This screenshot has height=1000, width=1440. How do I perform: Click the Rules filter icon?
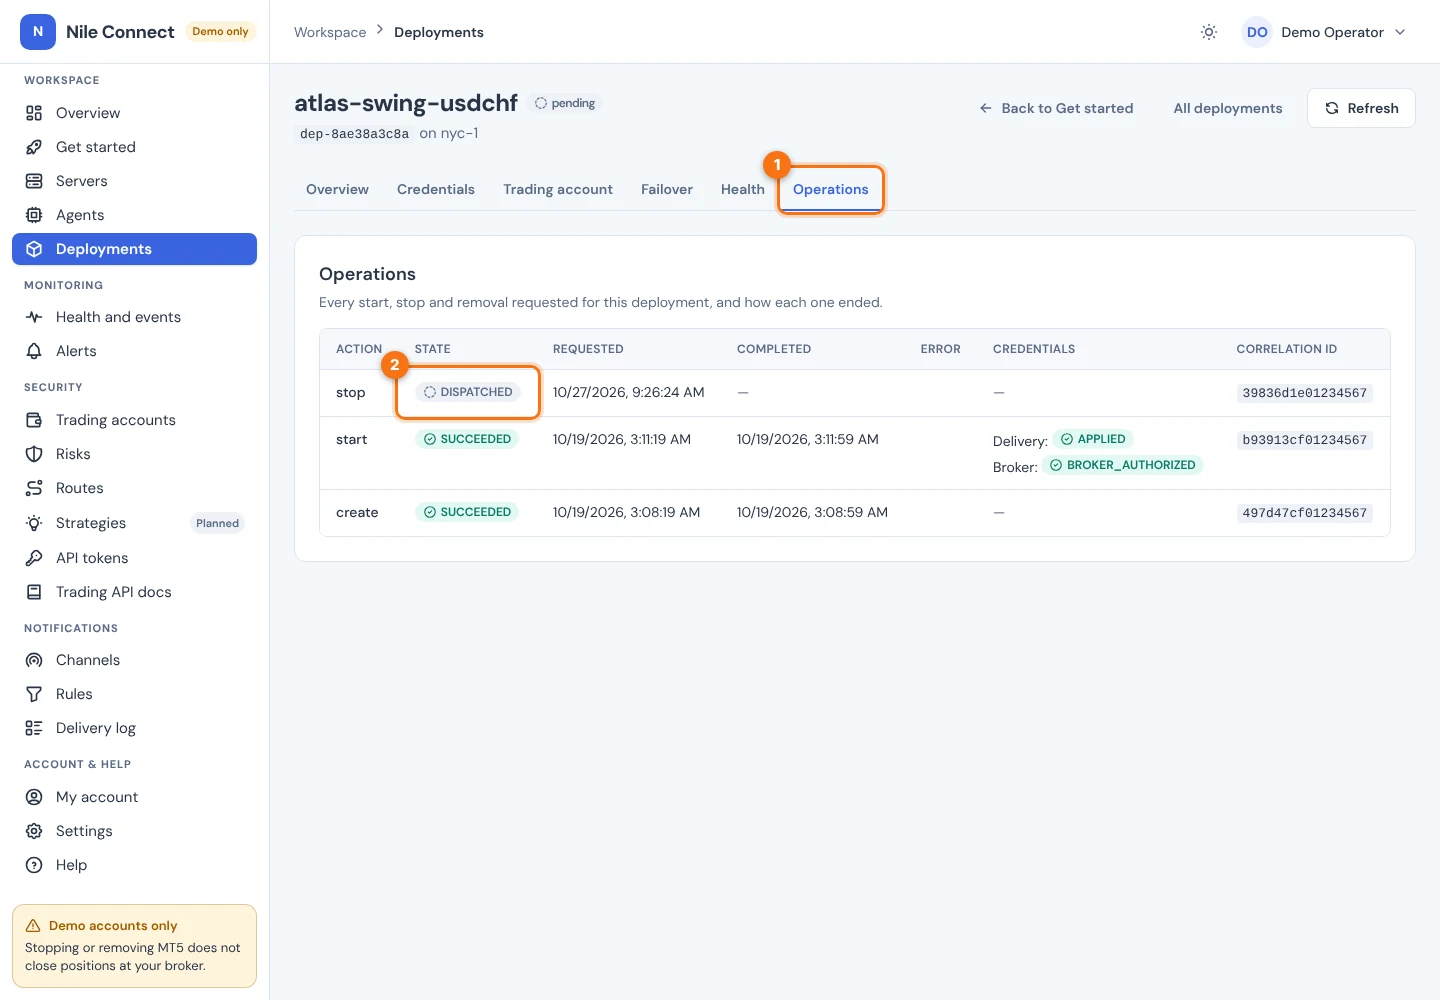(x=34, y=694)
